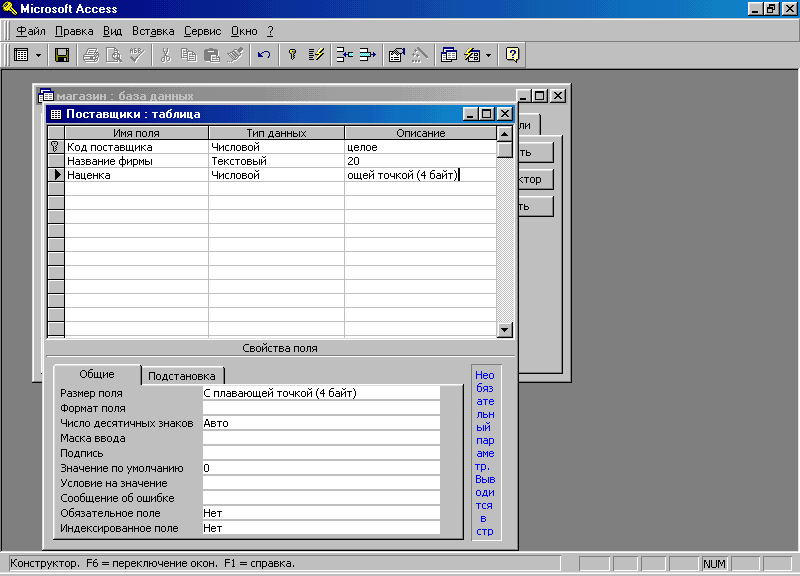Click the Microsoft Access key icon in title

coord(10,9)
